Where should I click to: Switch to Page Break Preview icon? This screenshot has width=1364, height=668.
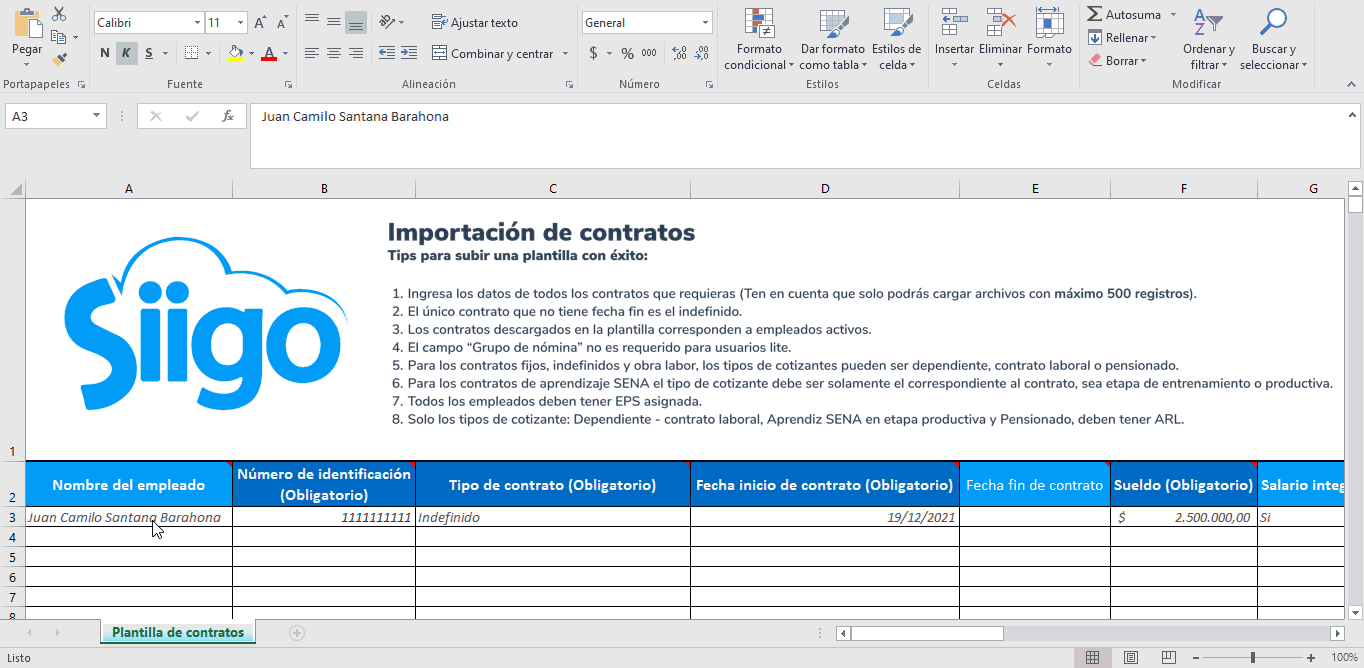pos(1167,657)
